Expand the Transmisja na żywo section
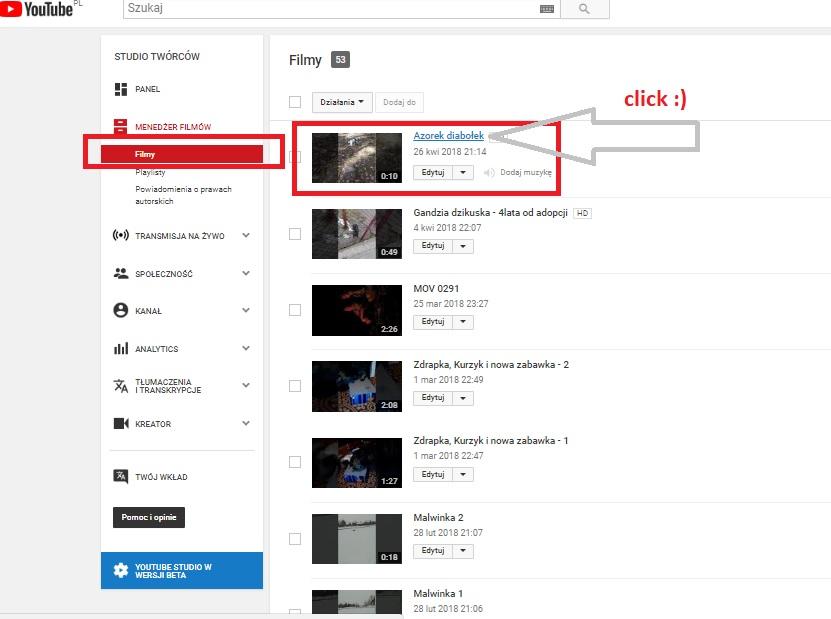 coord(246,236)
